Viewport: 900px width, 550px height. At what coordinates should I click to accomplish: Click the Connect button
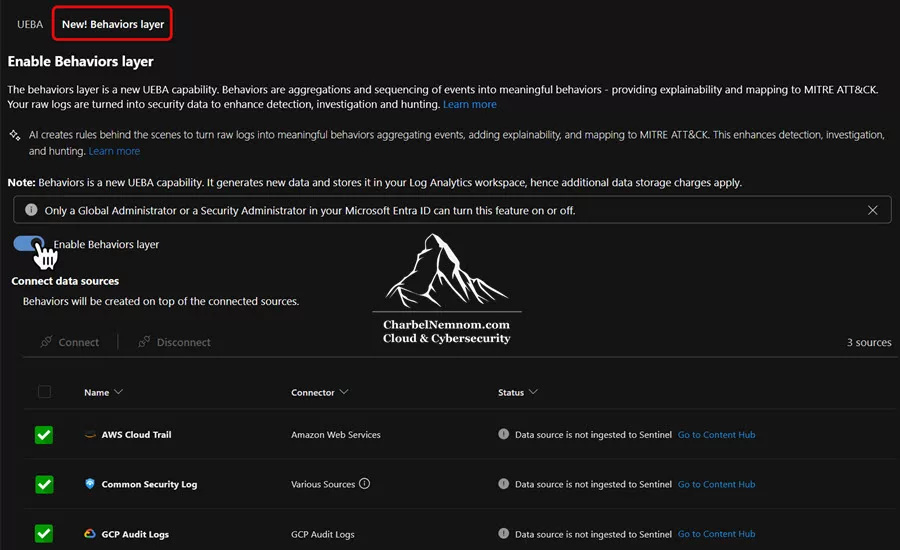tap(69, 342)
